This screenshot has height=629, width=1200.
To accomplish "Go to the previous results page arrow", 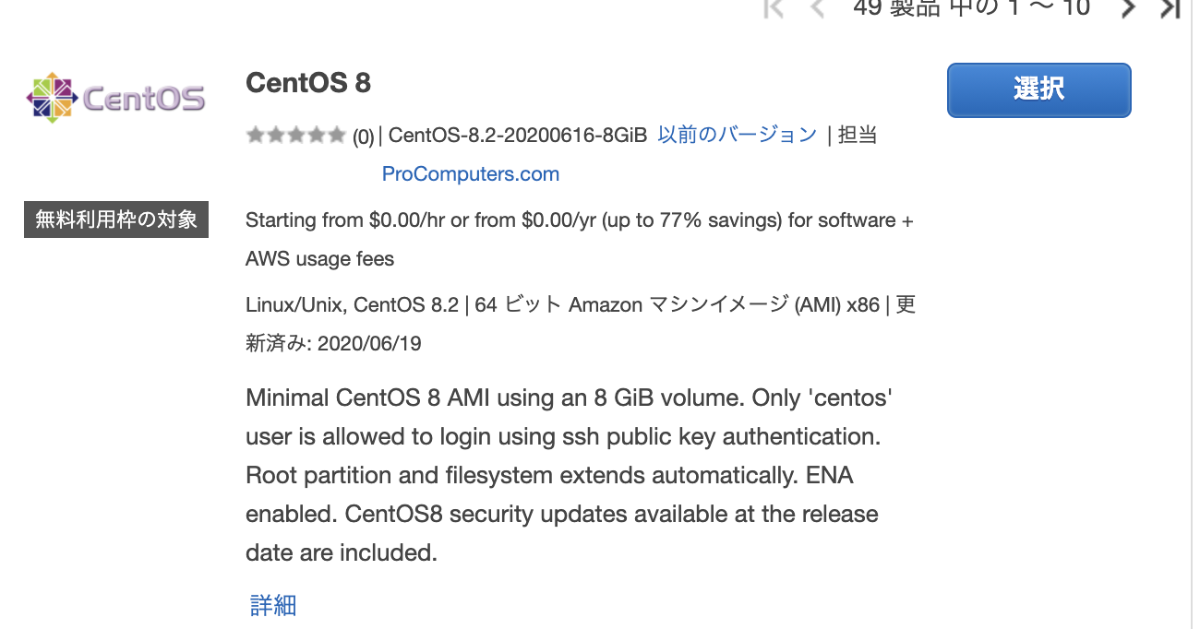I will (x=817, y=9).
